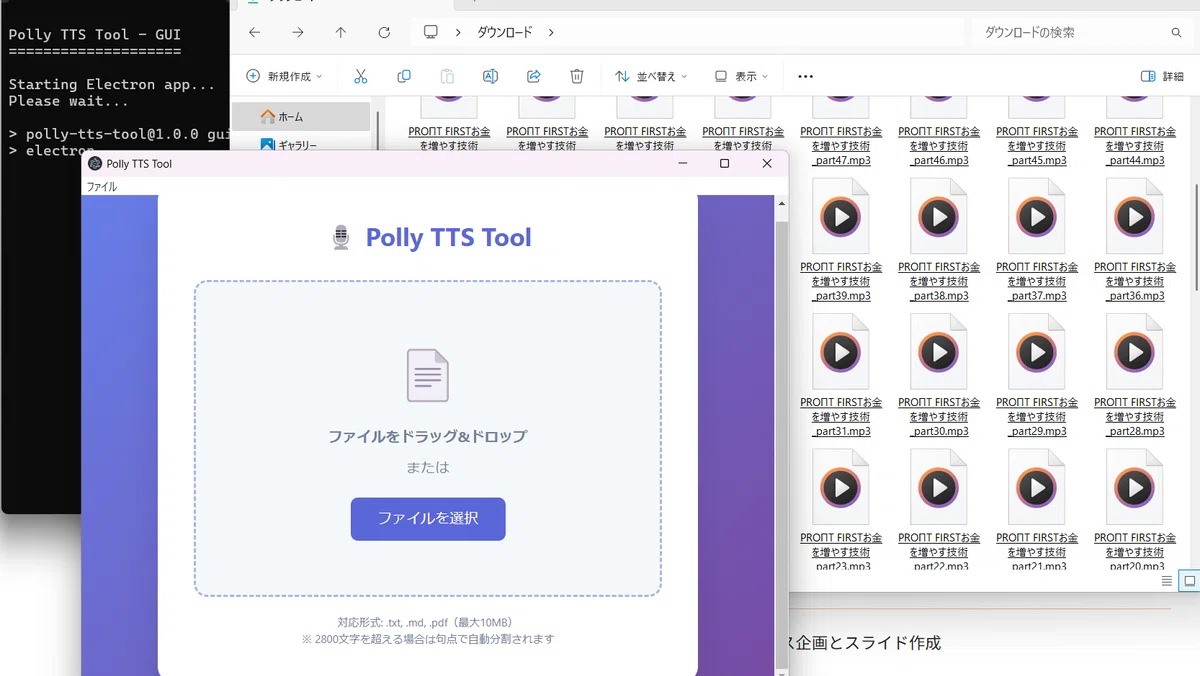Click the search magnifier icon in Explorer
Viewport: 1200px width, 676px height.
1176,33
